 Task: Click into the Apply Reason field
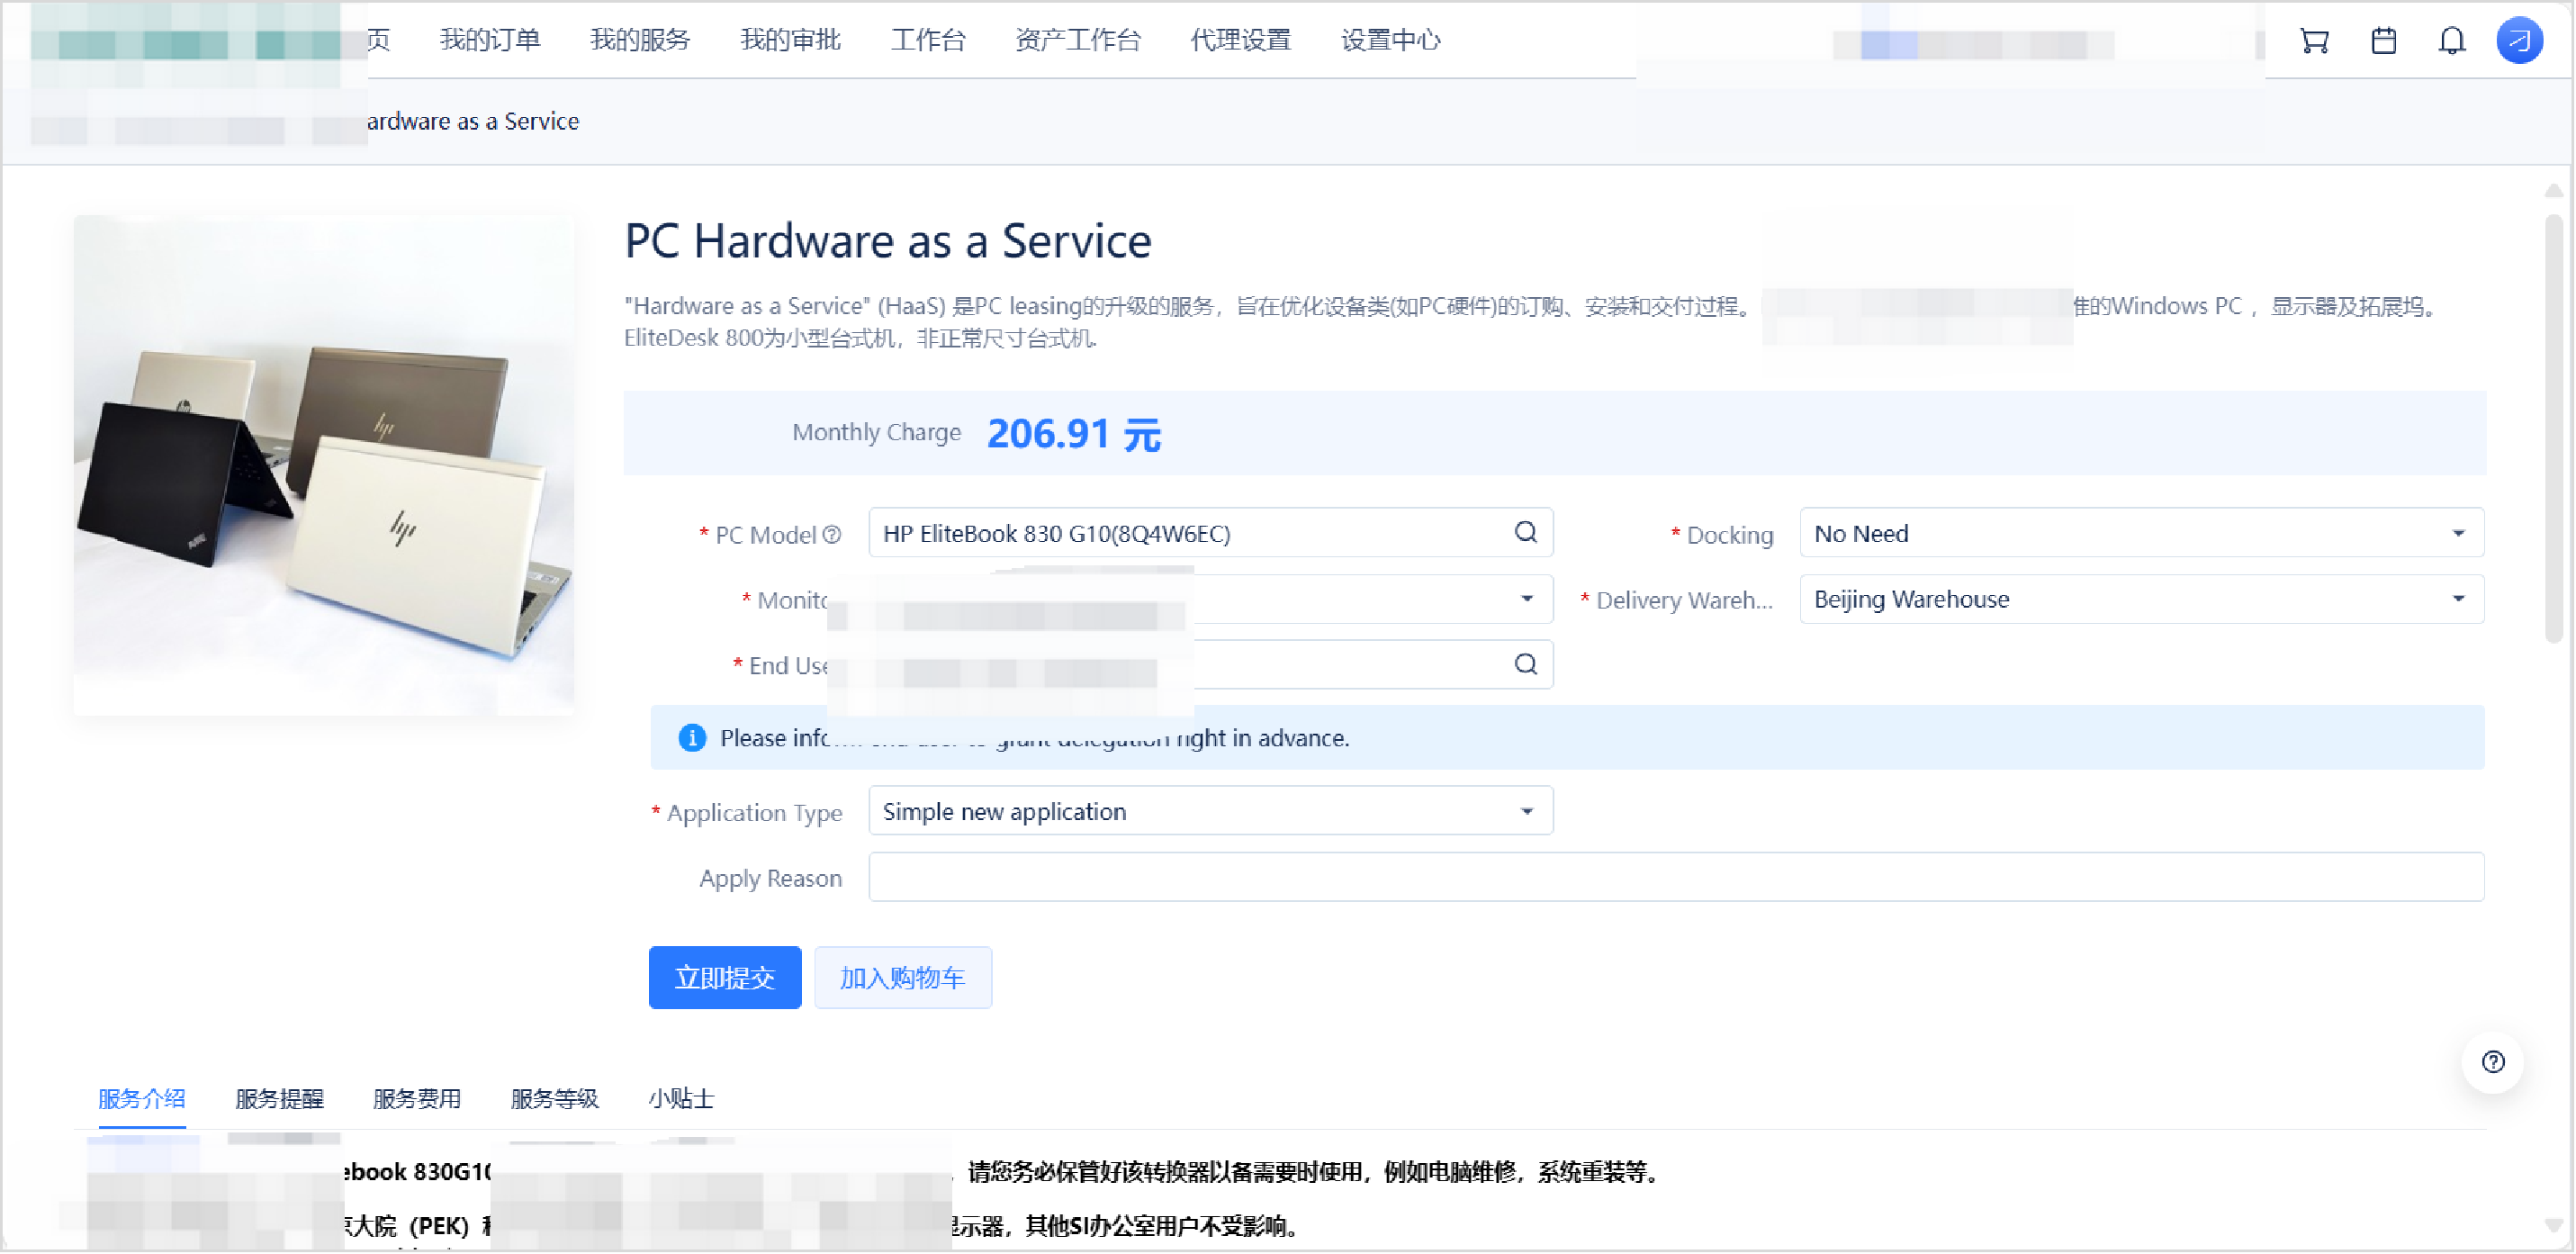click(x=1675, y=878)
